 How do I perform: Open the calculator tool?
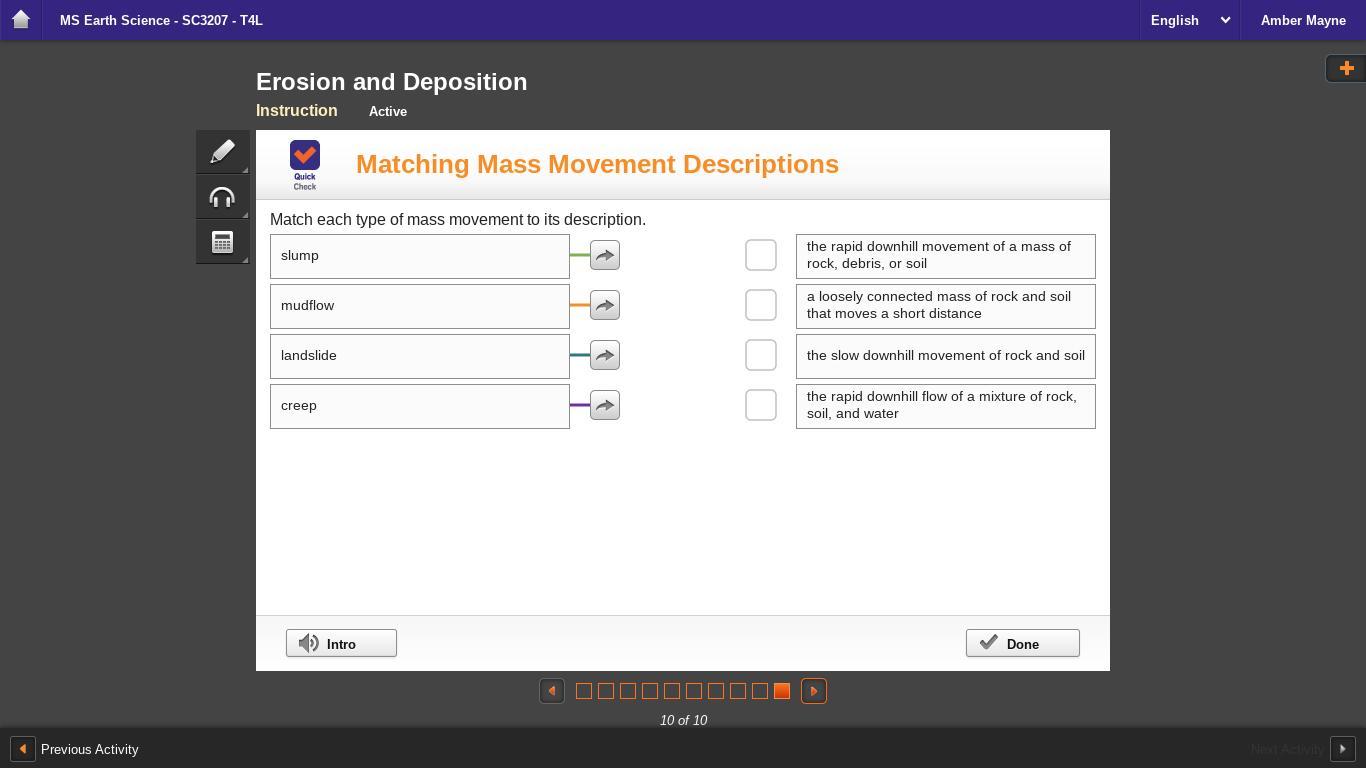[222, 242]
